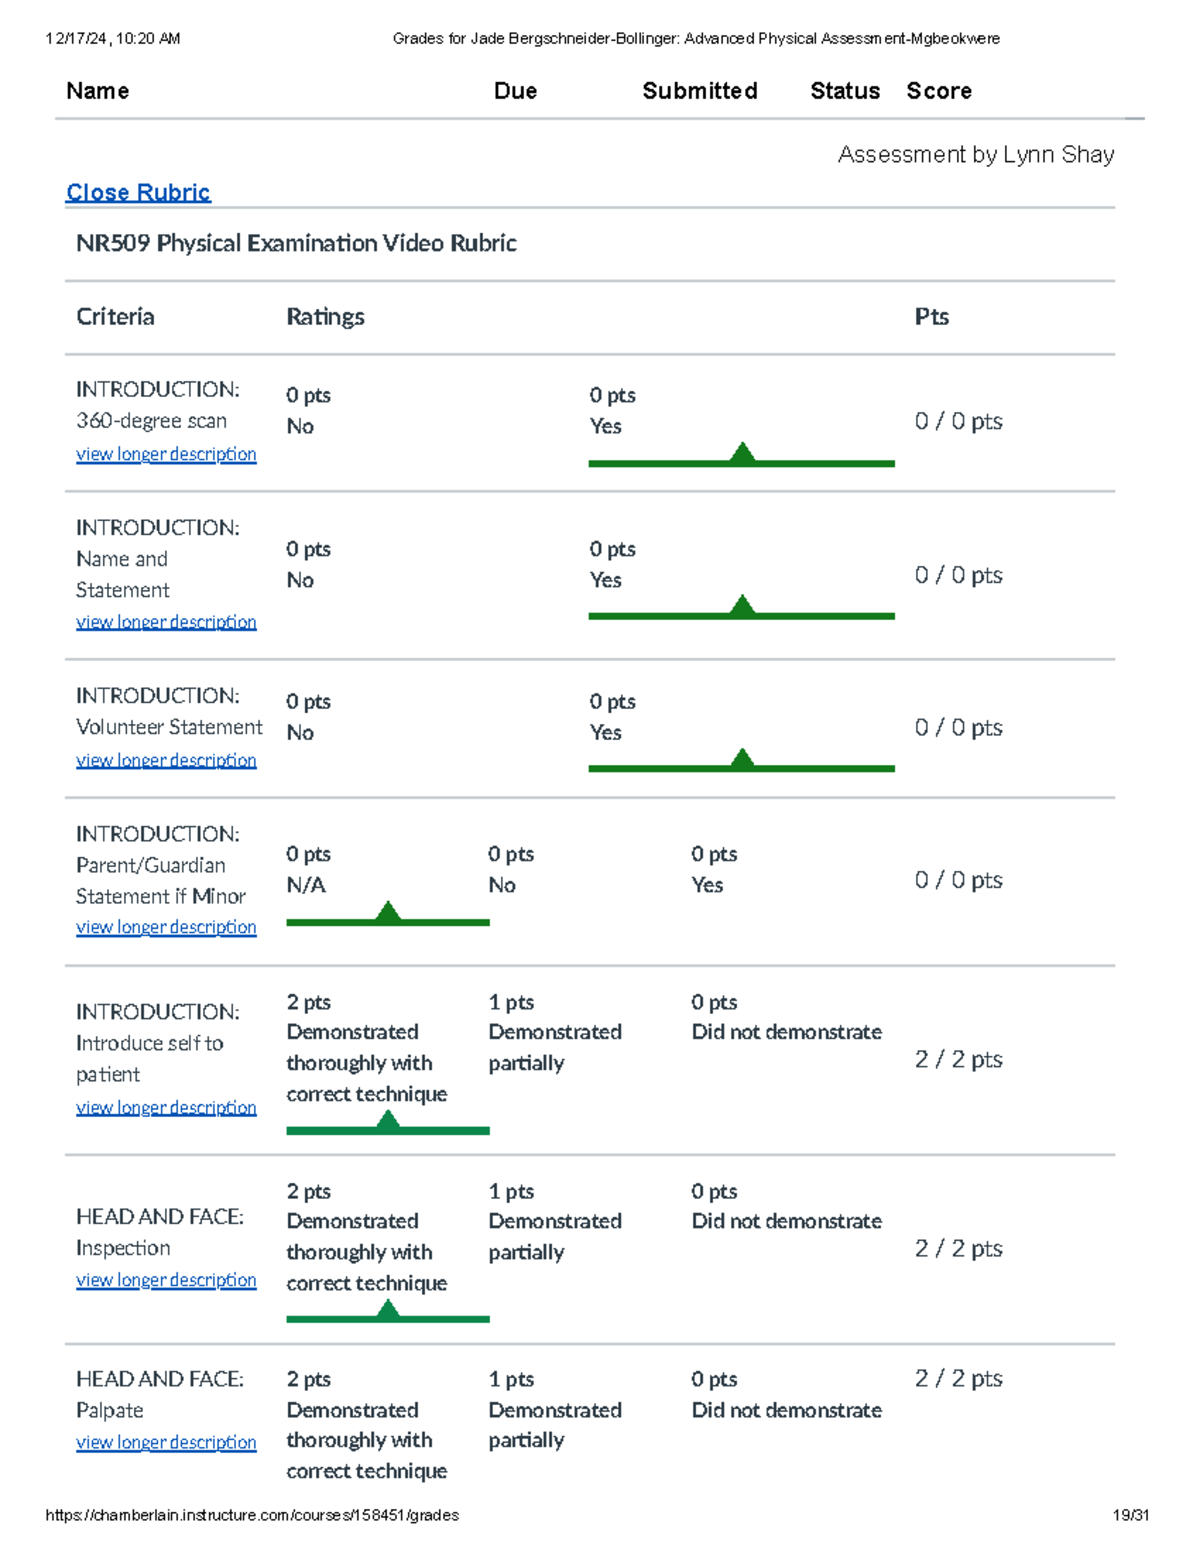Click green triangle marker in Introduce self row
This screenshot has height=1553, width=1200.
(x=388, y=1121)
